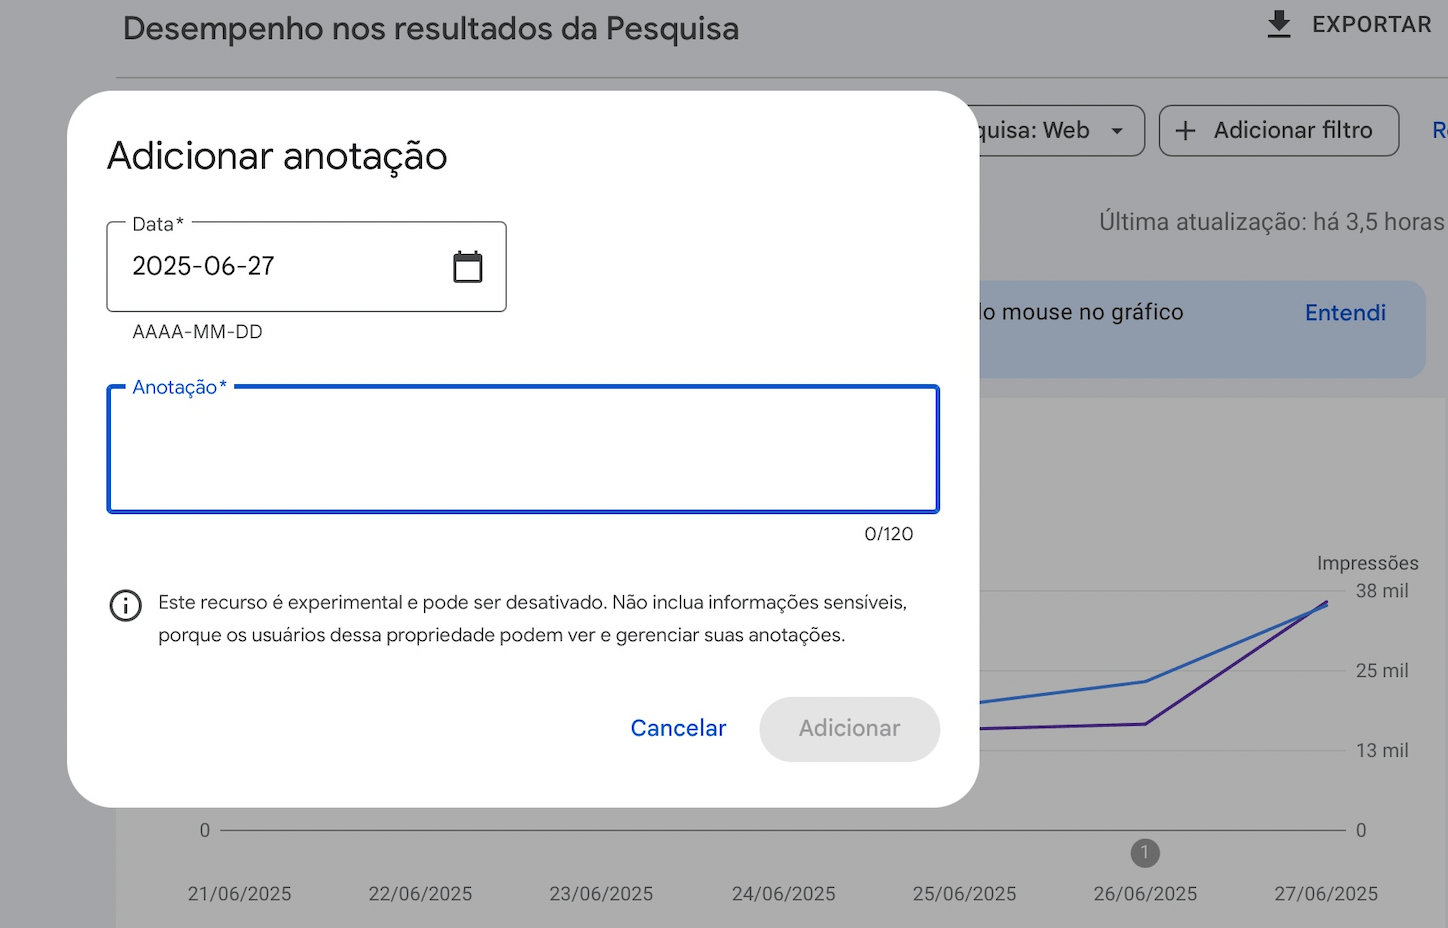Screen dimensions: 1448x928
Task: Focus the Anotação text area
Action: click(522, 450)
